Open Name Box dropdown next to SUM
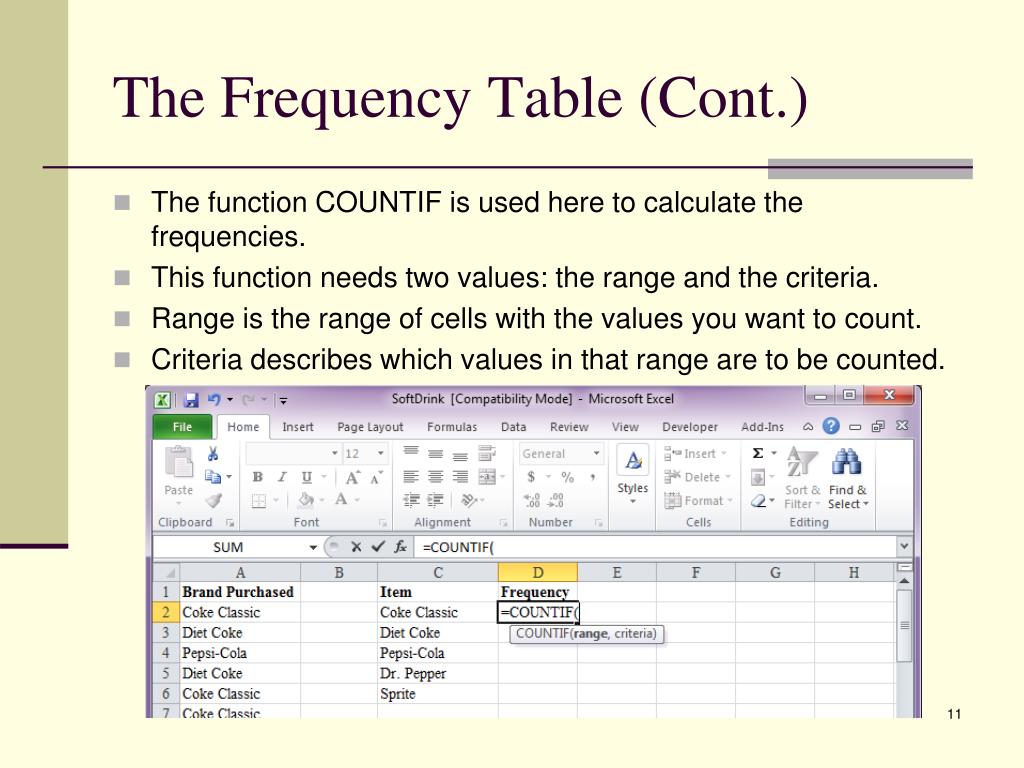 coord(313,547)
